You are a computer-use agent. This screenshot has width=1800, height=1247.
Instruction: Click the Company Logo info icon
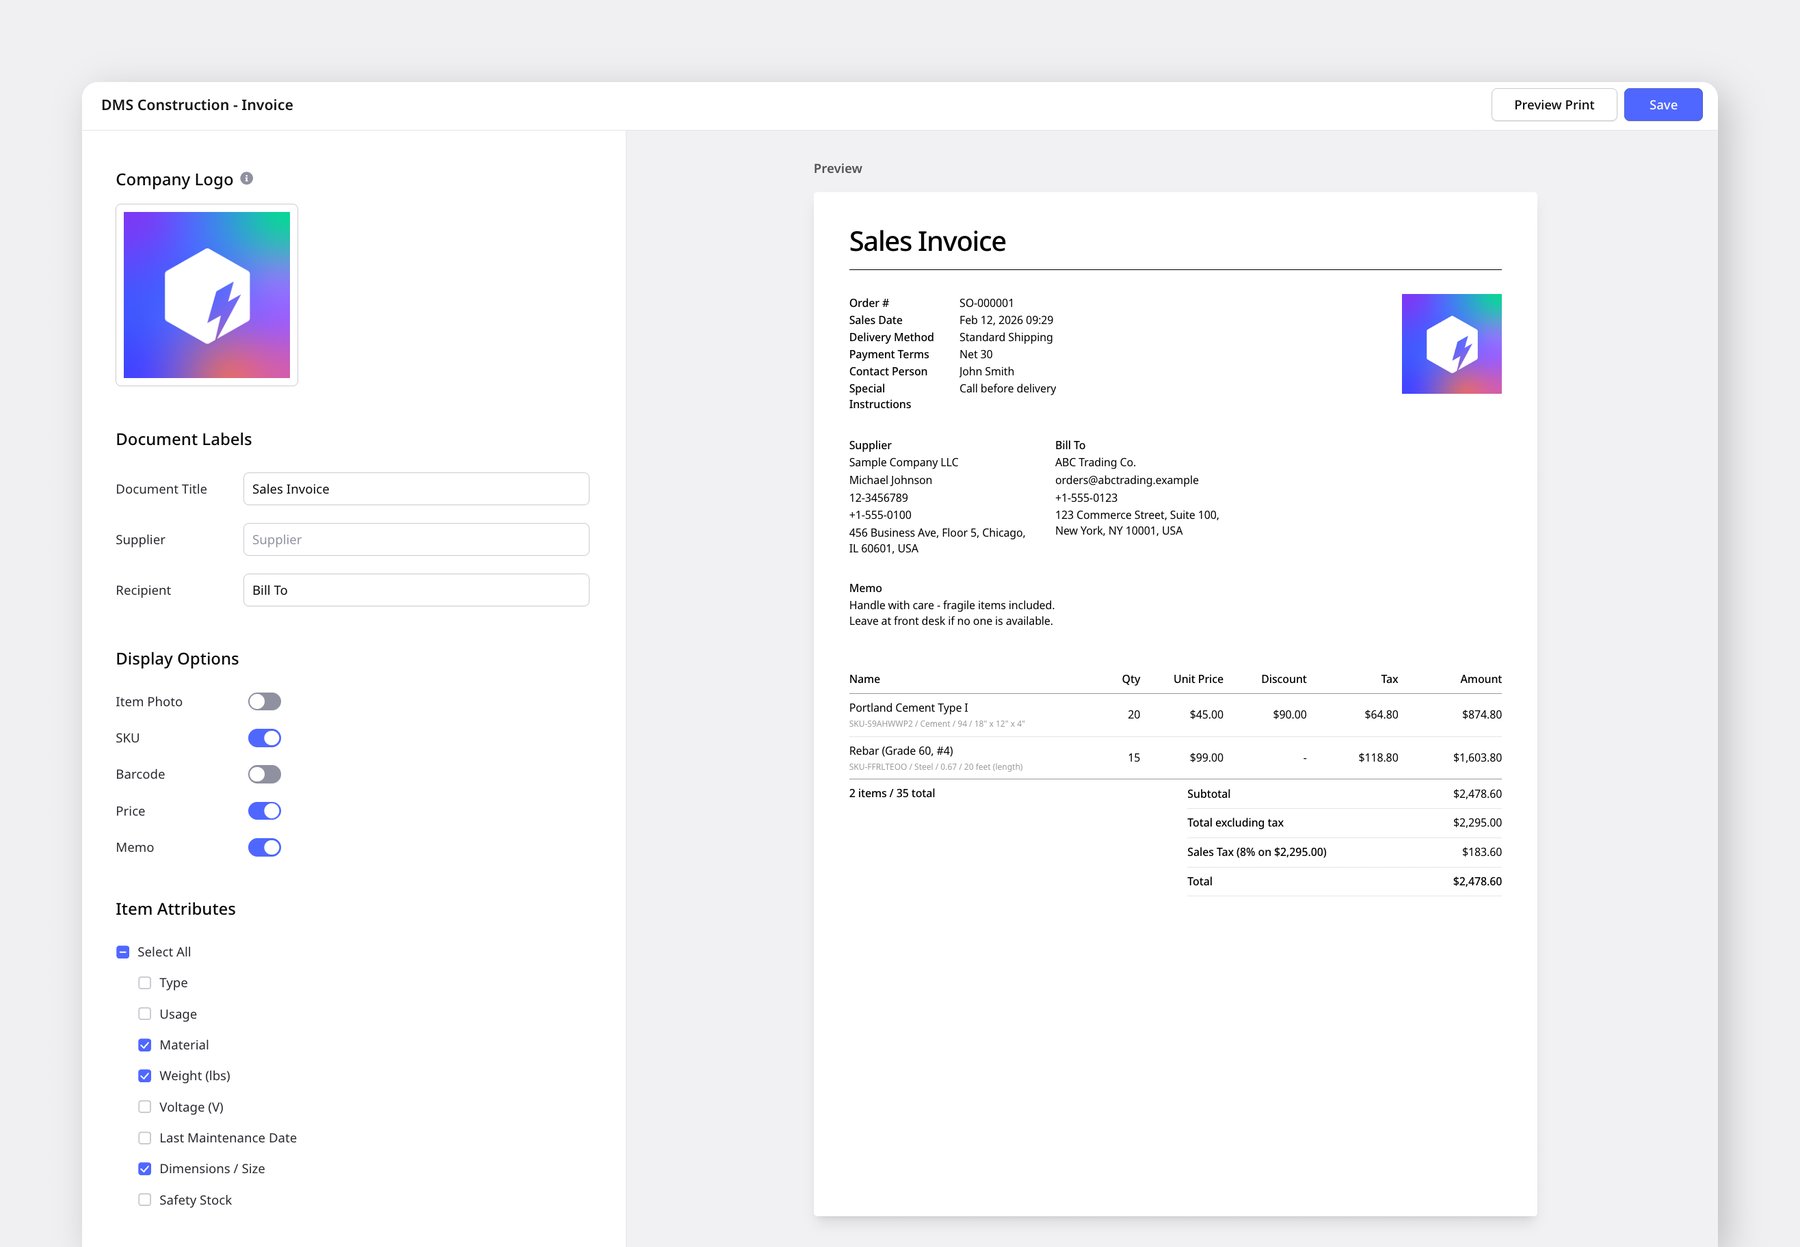click(x=247, y=179)
